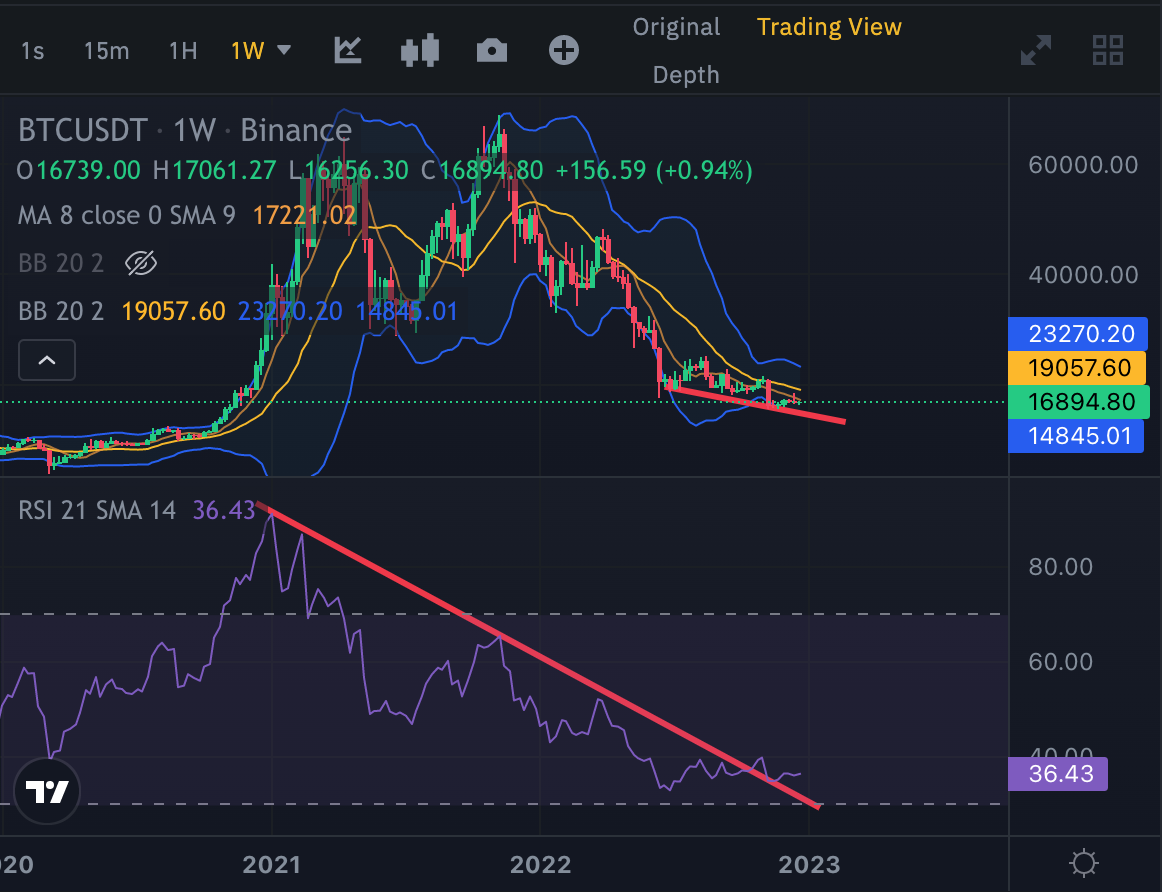The height and width of the screenshot is (892, 1162).
Task: Click the 2022 label on time axis
Action: (540, 864)
